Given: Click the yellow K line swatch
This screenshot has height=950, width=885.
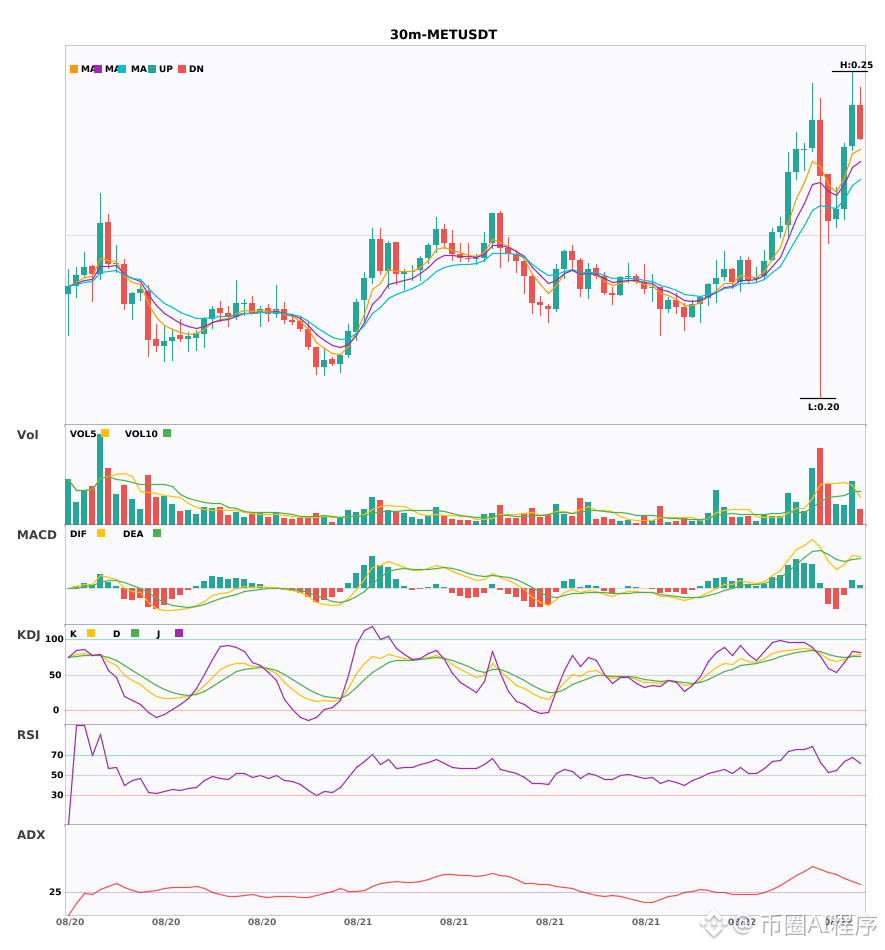Looking at the screenshot, I should click(x=91, y=633).
